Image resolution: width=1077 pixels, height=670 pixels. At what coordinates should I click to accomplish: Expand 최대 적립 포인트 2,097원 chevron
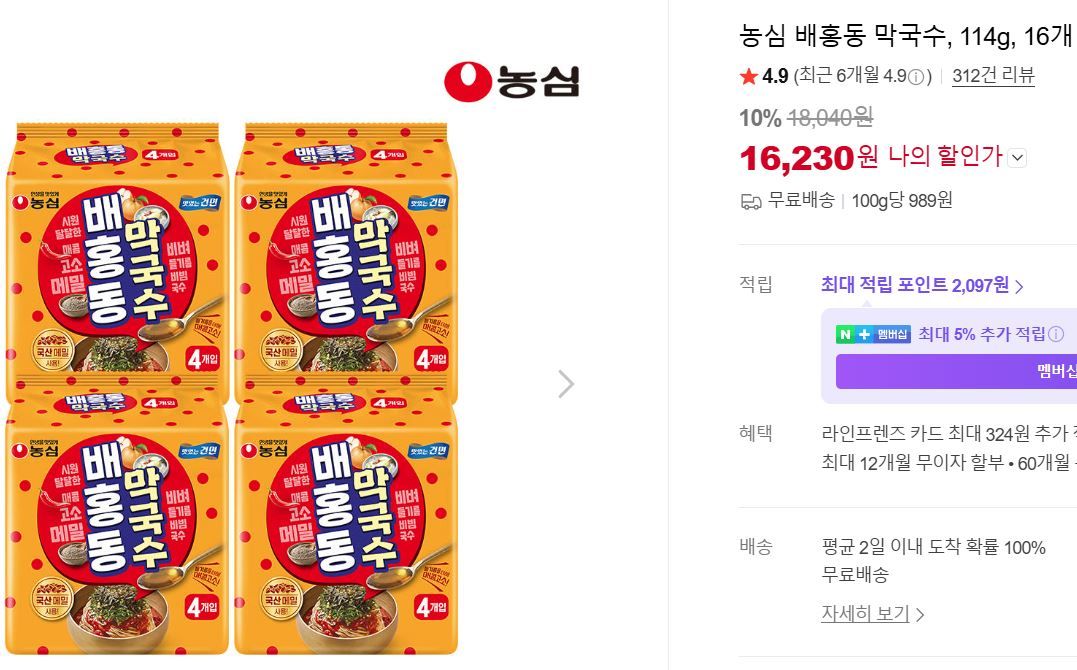pyautogui.click(x=1019, y=287)
